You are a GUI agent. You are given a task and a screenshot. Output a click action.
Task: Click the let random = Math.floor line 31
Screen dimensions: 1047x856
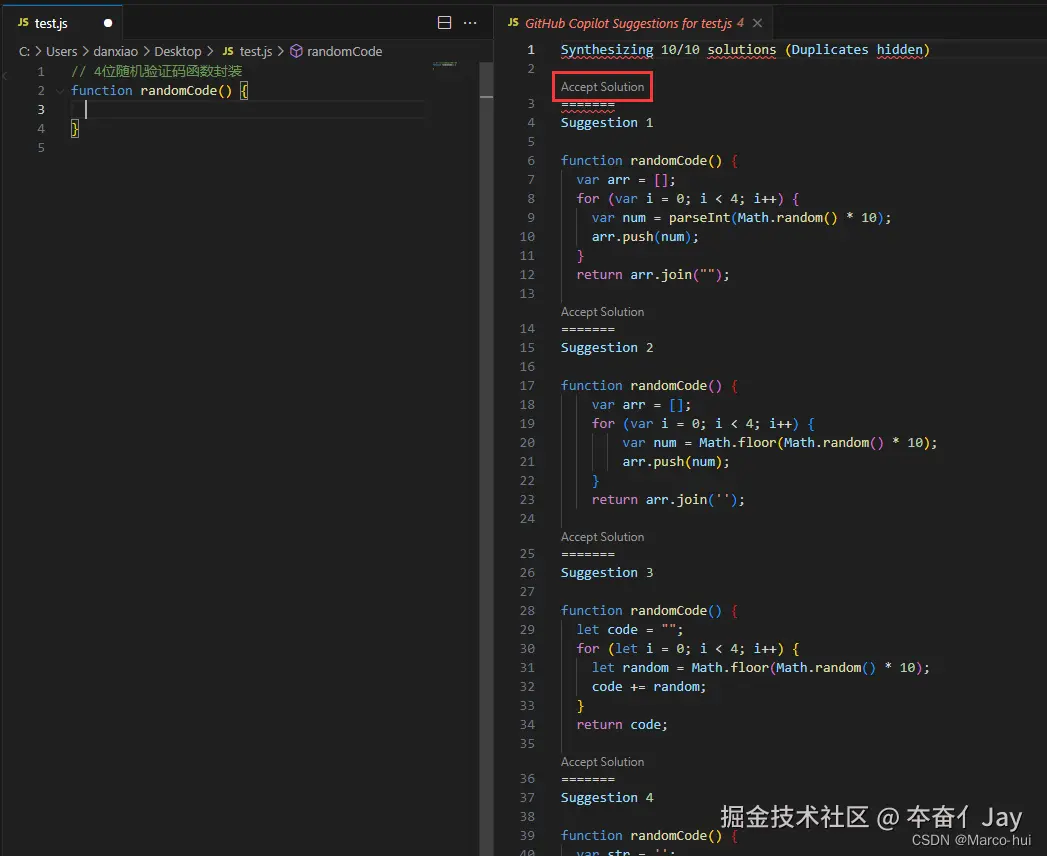point(761,668)
